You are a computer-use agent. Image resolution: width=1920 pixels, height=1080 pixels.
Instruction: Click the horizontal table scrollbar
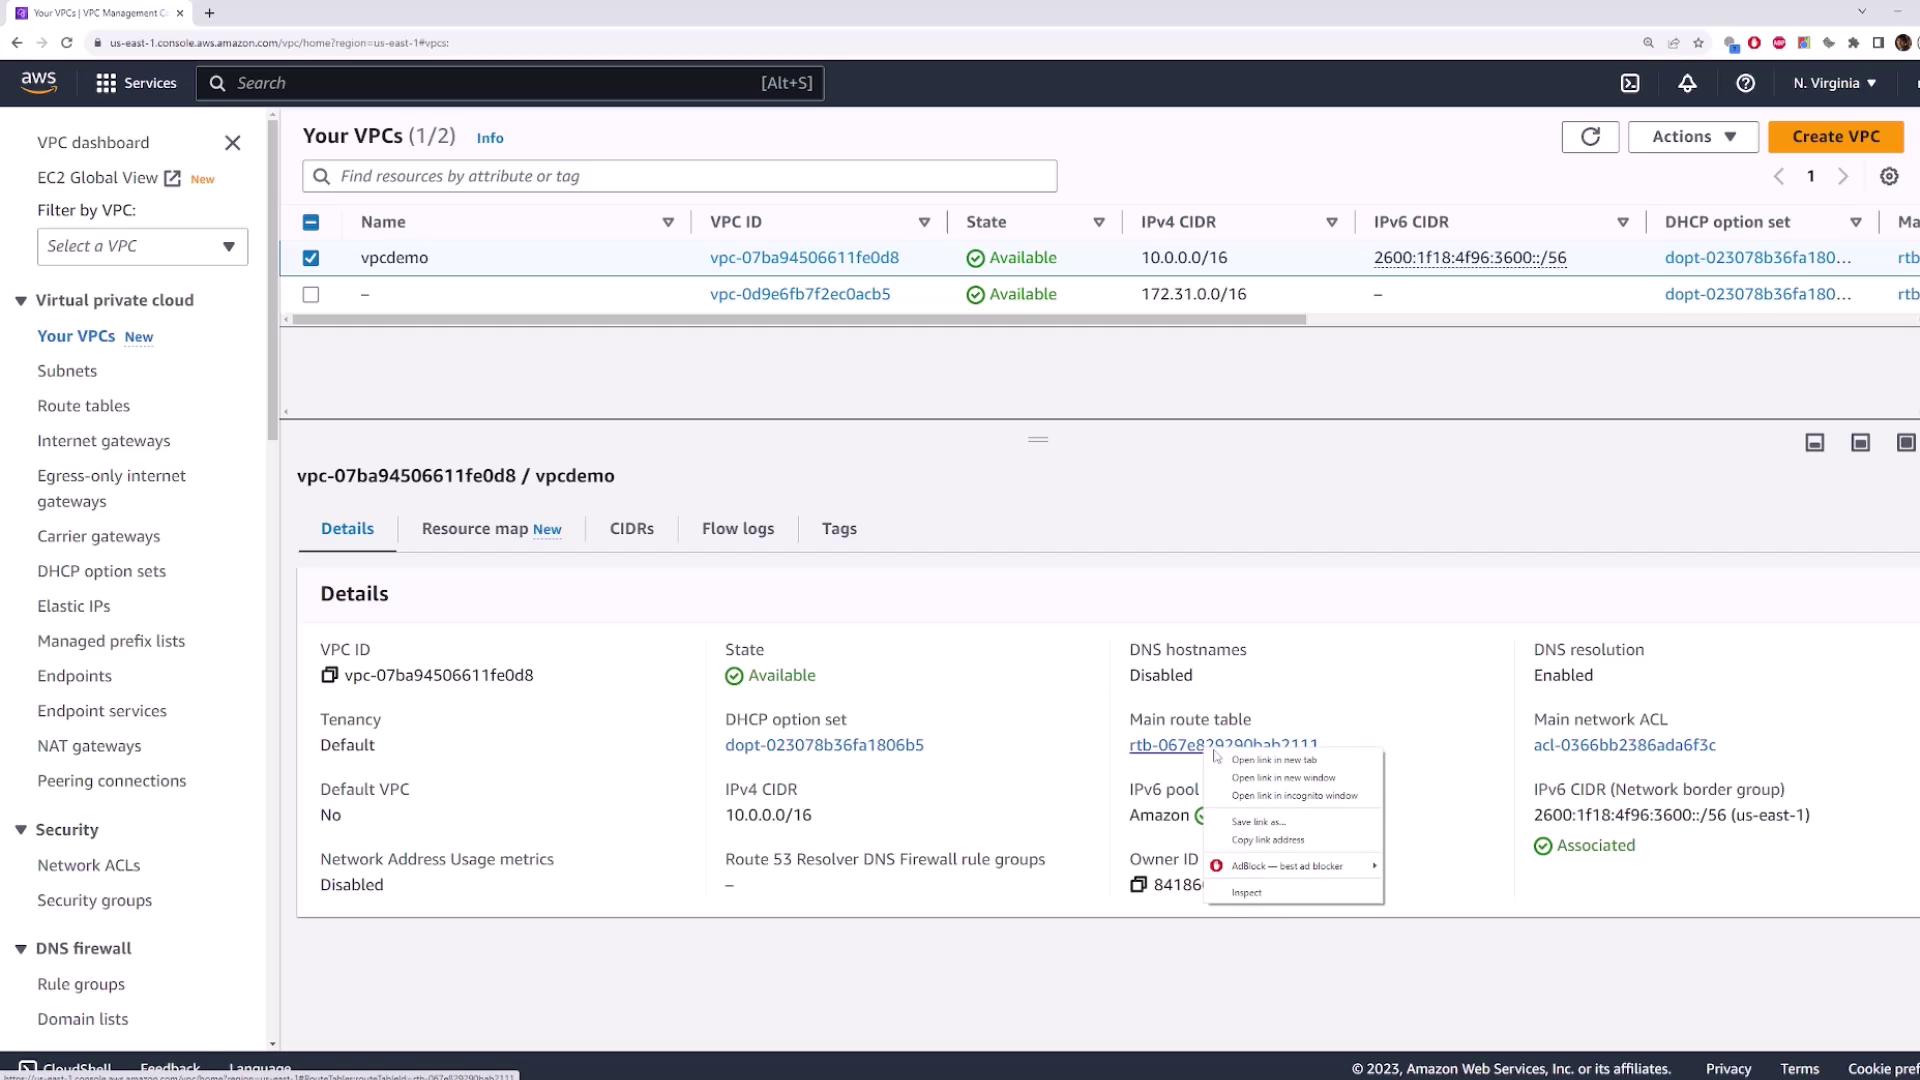[800, 320]
